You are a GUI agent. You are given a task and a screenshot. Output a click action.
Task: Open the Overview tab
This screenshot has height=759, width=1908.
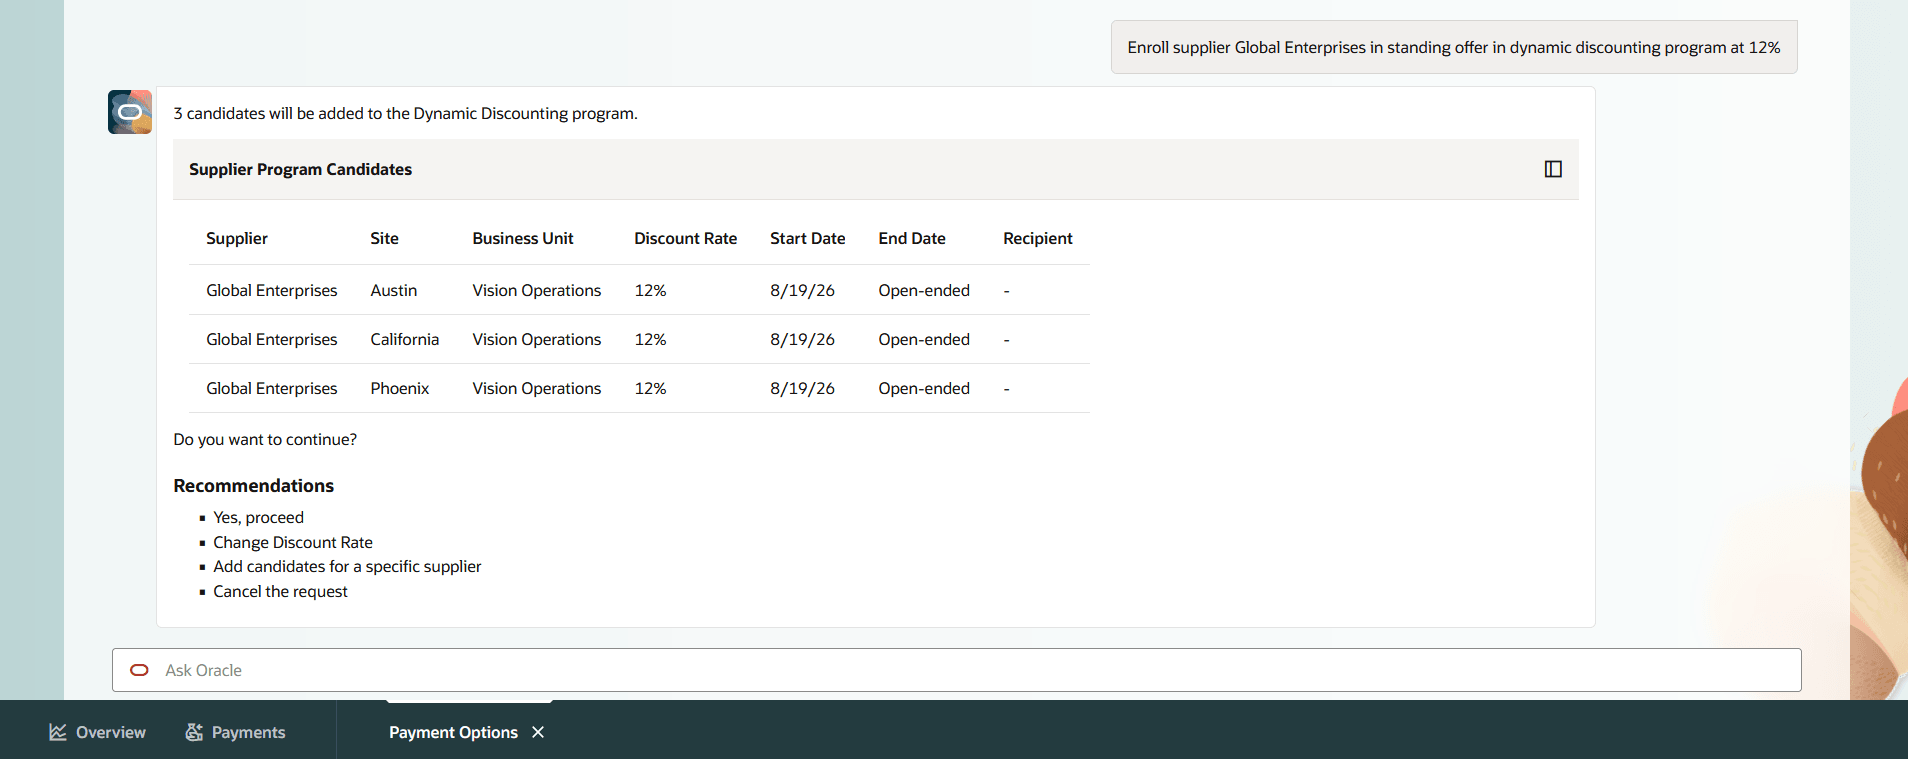[x=97, y=732]
